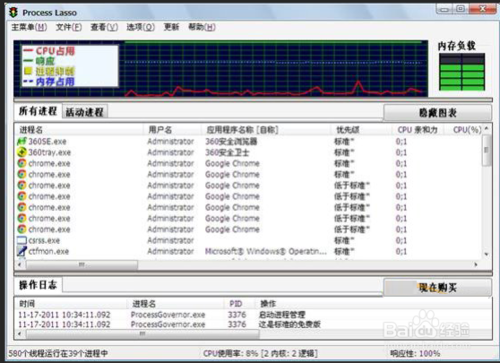Click the log 时间 column header
Viewport: 500px width, 363px height.
(71, 304)
